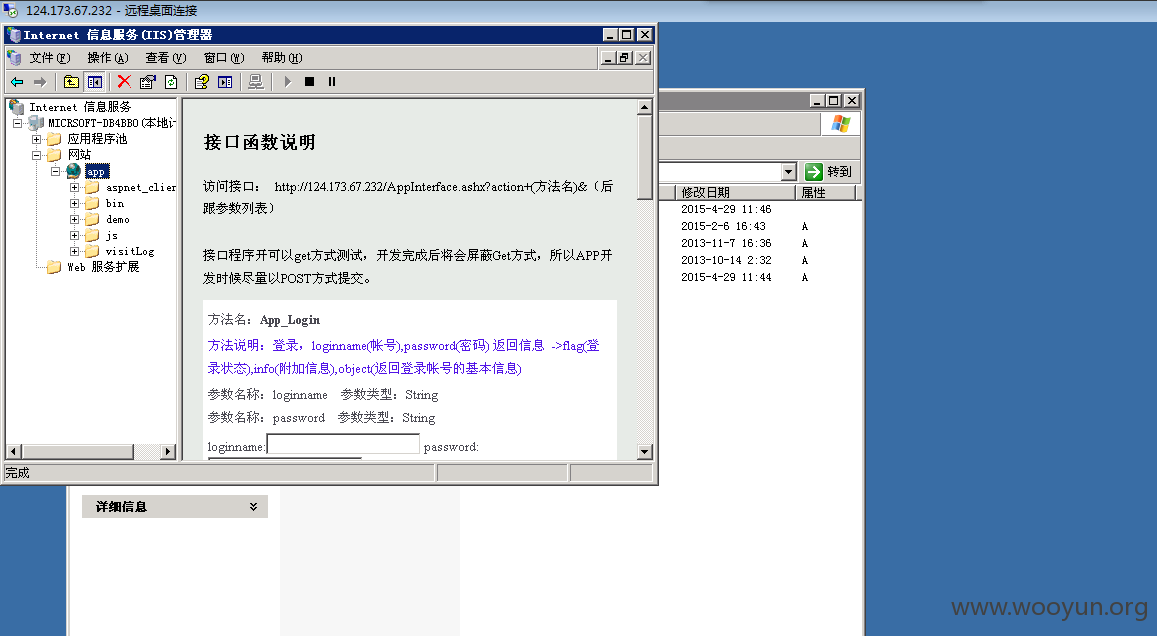Select the demo folder
Screen dimensions: 1157x636
118,219
